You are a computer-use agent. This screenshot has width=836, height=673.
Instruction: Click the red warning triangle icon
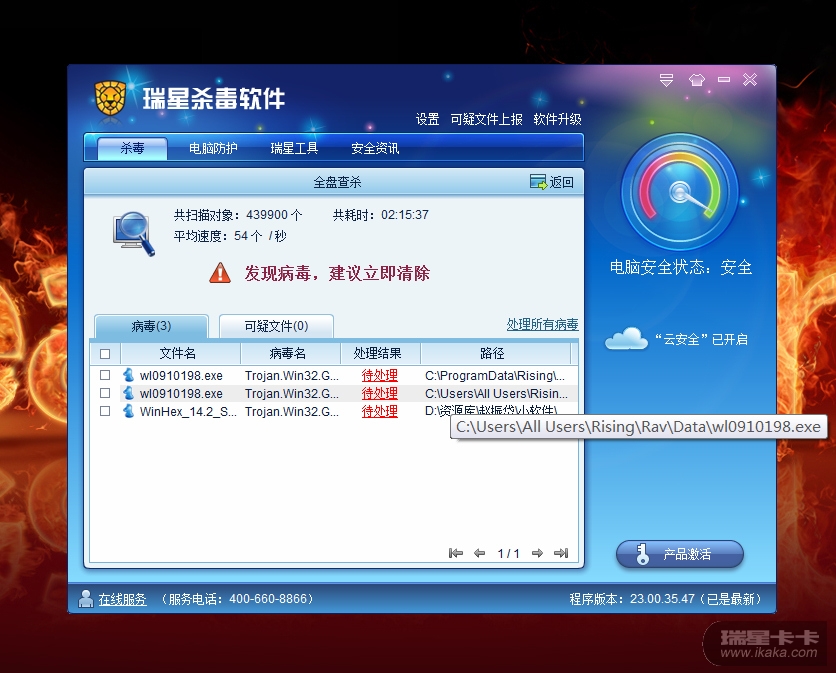coord(220,273)
